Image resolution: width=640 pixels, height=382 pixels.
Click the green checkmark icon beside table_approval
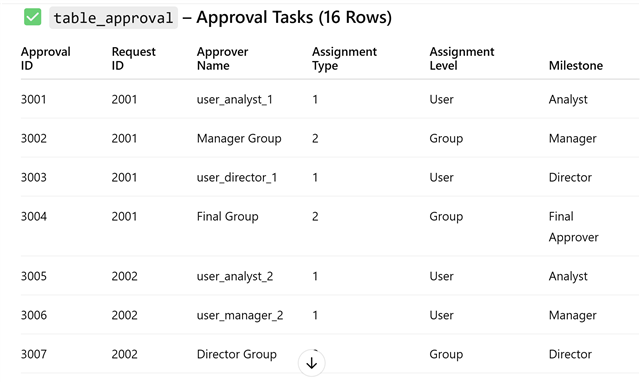pos(33,17)
